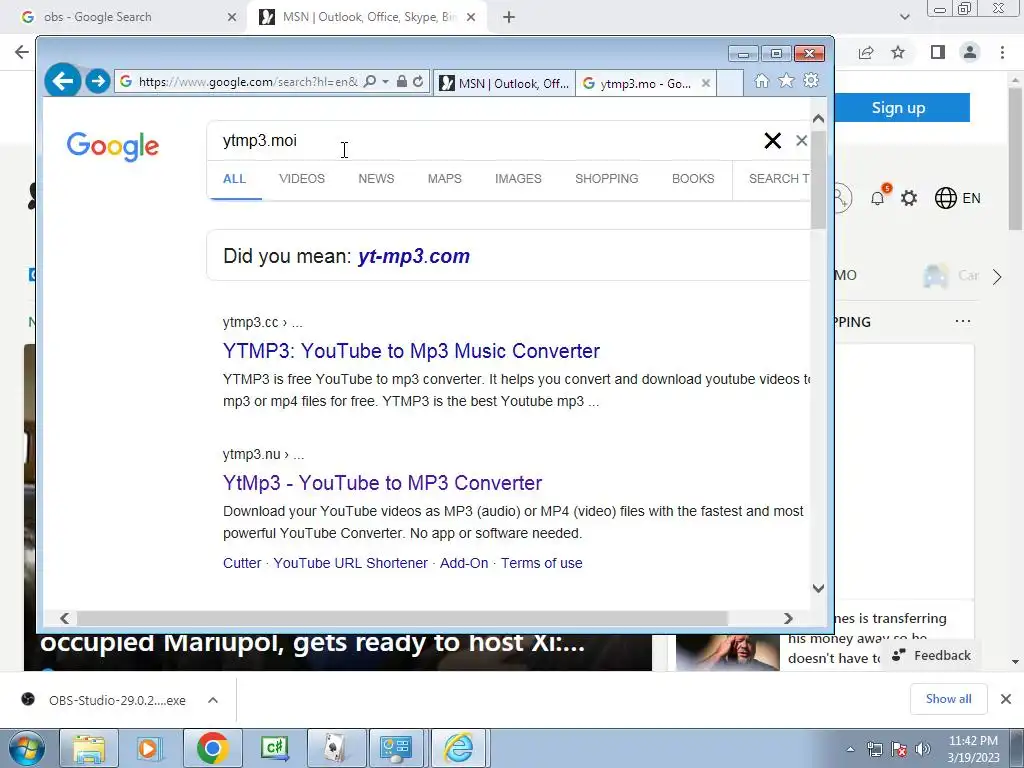Switch to MSN tab in Internet Explorer
The height and width of the screenshot is (768, 1024).
pyautogui.click(x=504, y=83)
